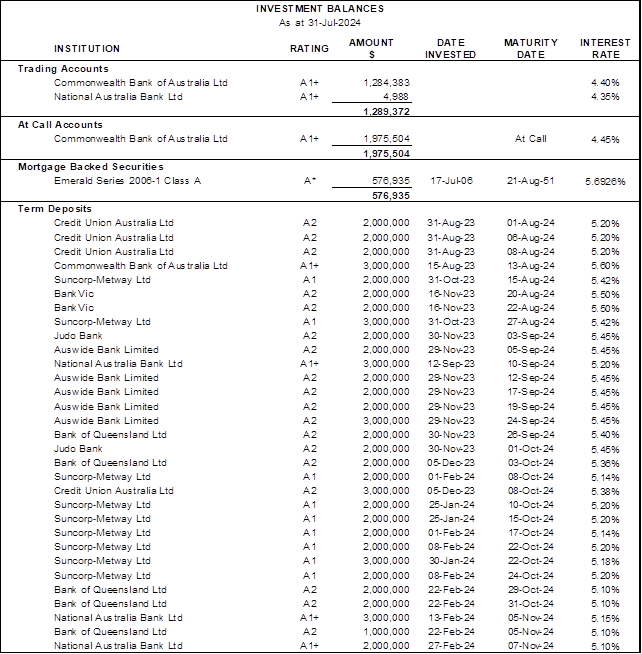Click the 5.38% interest rate
This screenshot has width=642, height=654.
(605, 491)
